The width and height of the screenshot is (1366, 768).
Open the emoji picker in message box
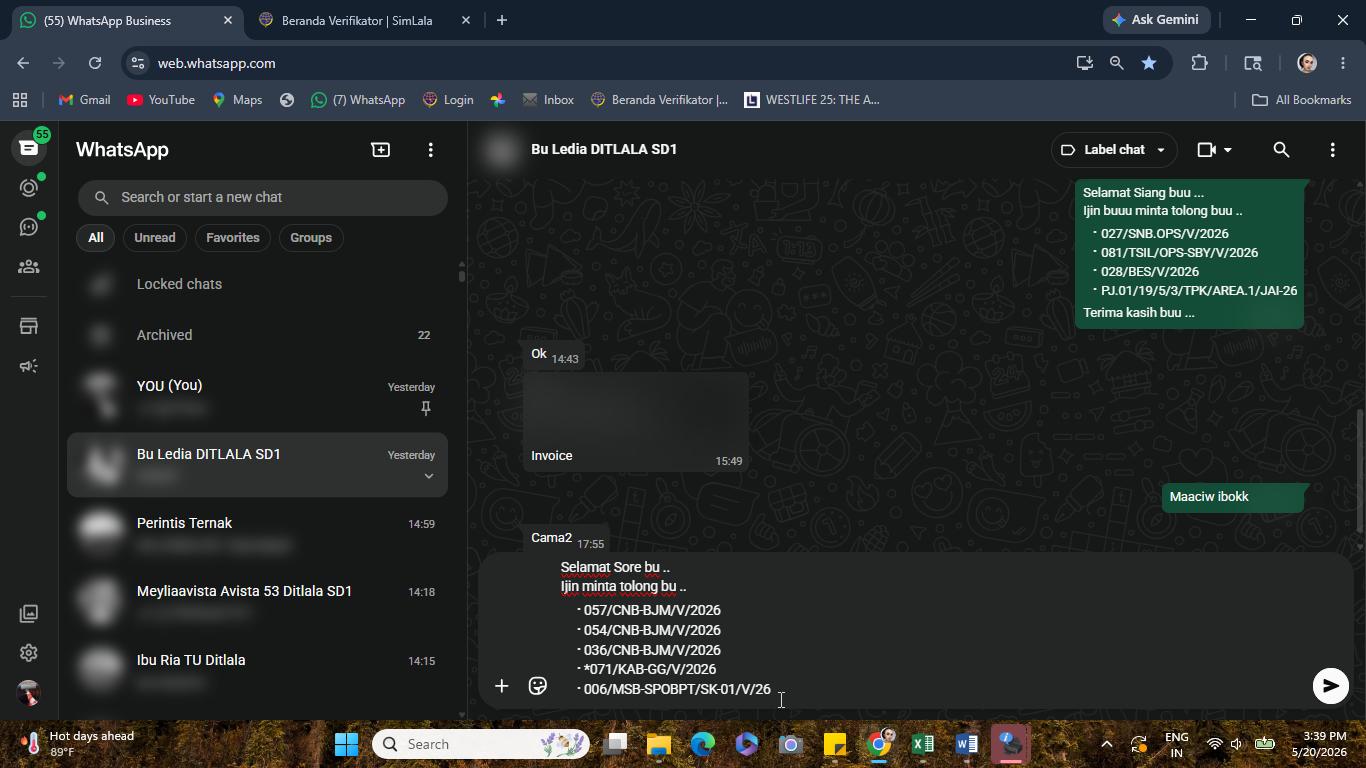click(537, 685)
